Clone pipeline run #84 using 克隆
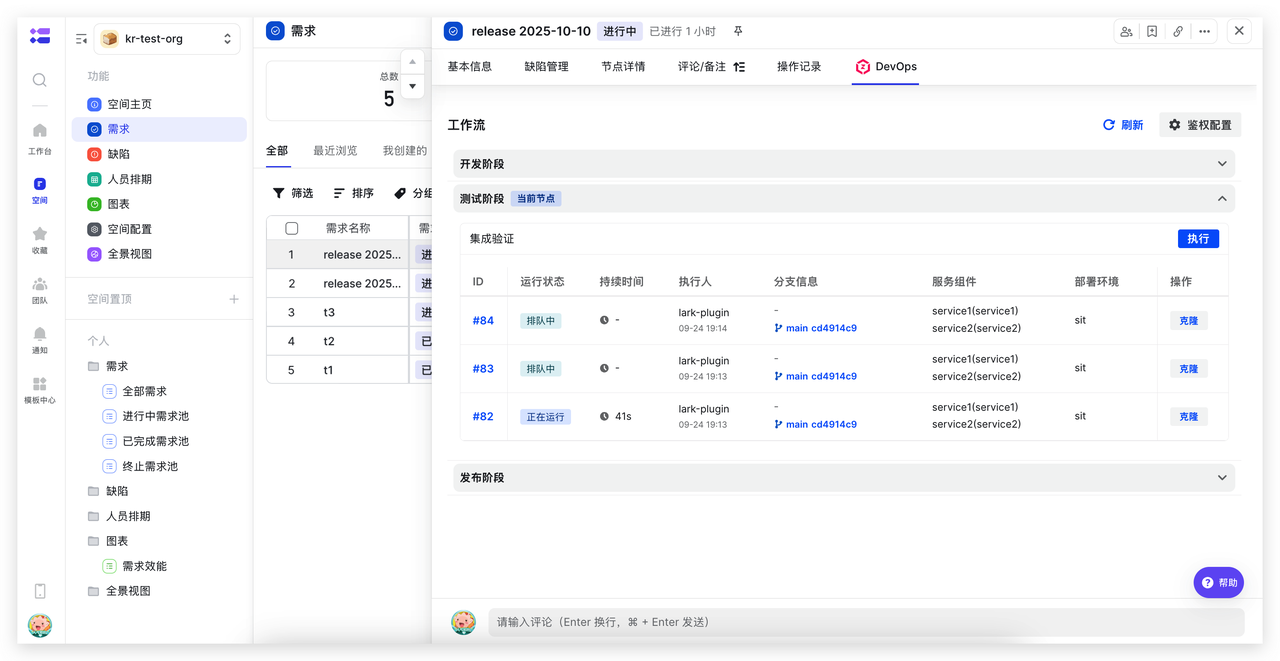Screen dimensions: 1280x661 coord(1188,320)
